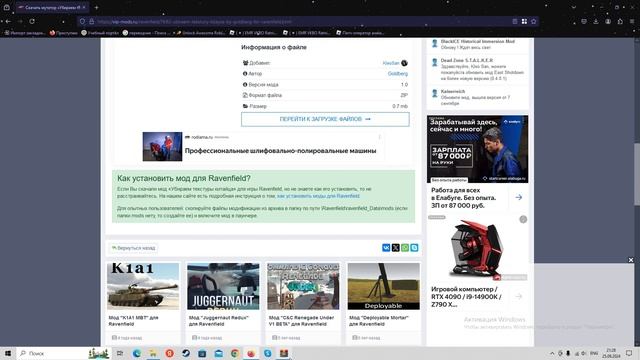This screenshot has height=360, width=640.
Task: Share the mod page via WhatsApp icon
Action: [405, 248]
